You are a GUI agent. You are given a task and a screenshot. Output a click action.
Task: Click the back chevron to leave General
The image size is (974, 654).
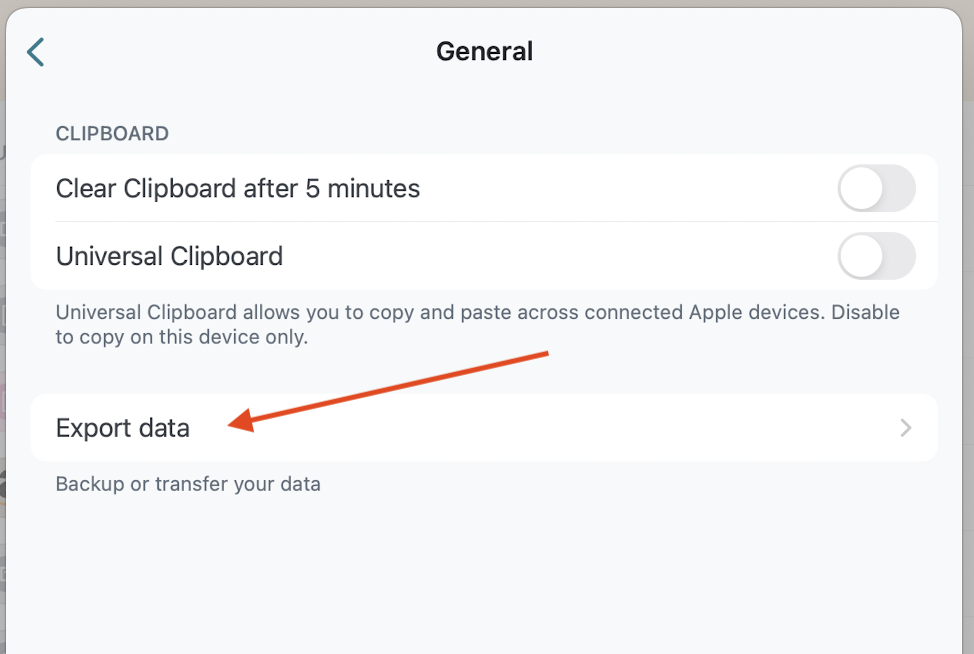pos(37,51)
